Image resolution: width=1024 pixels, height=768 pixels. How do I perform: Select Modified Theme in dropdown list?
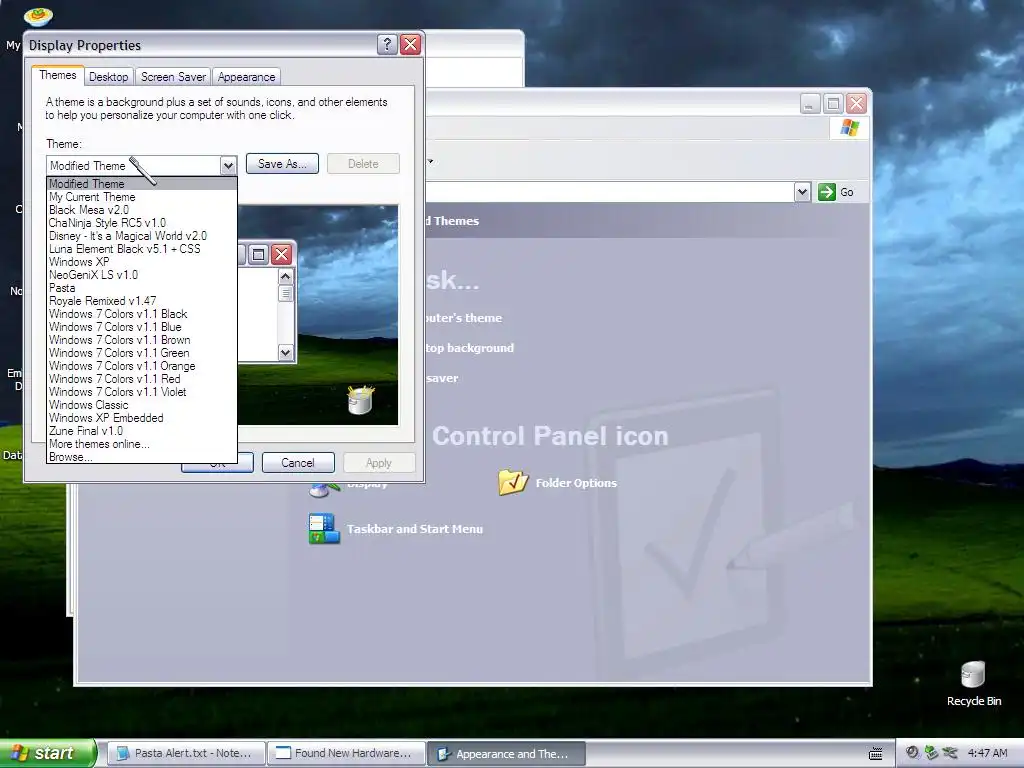(141, 184)
